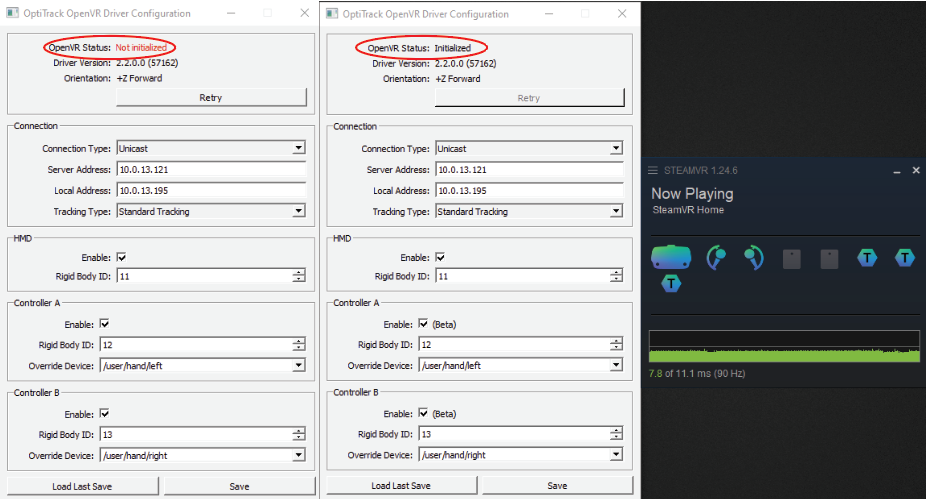Click the first base station icon
Viewport: 926px width, 499px height.
791,259
